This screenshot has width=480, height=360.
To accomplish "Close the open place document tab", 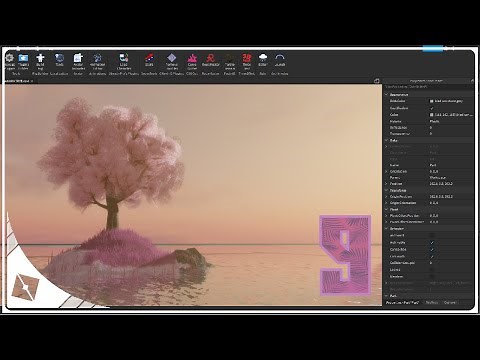I will [32, 81].
